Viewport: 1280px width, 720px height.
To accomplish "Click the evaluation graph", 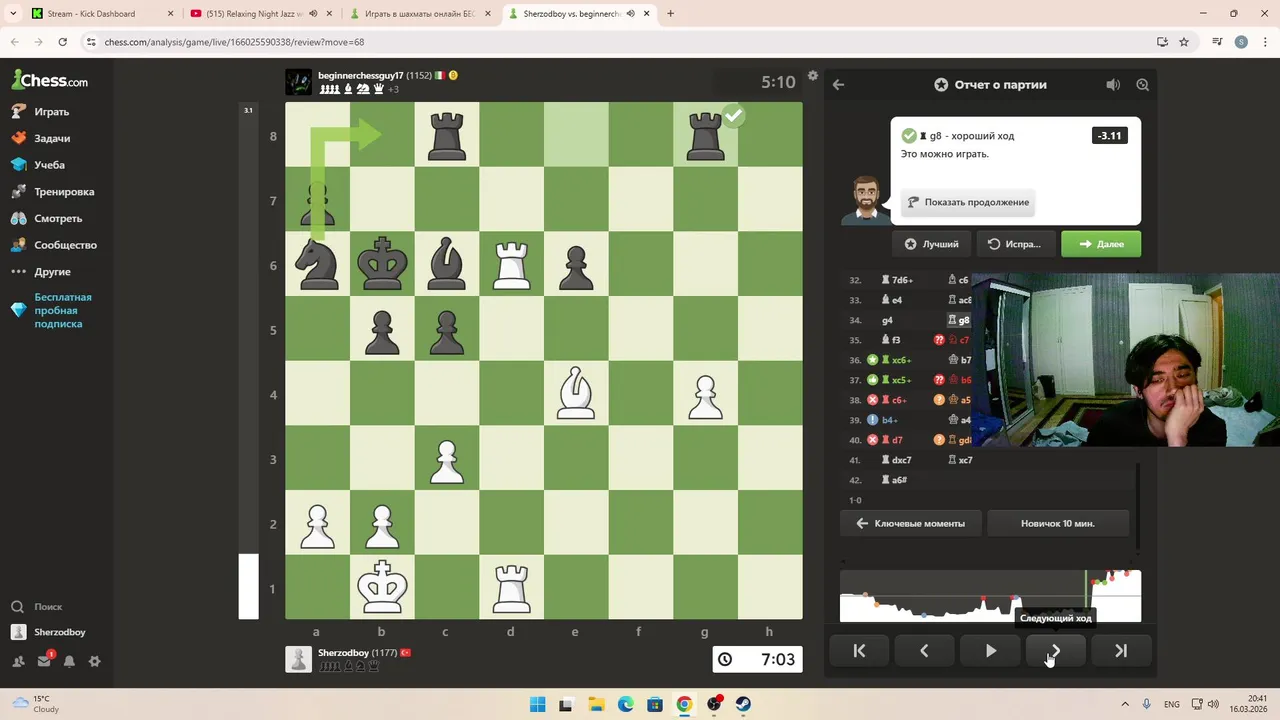I will pos(990,596).
